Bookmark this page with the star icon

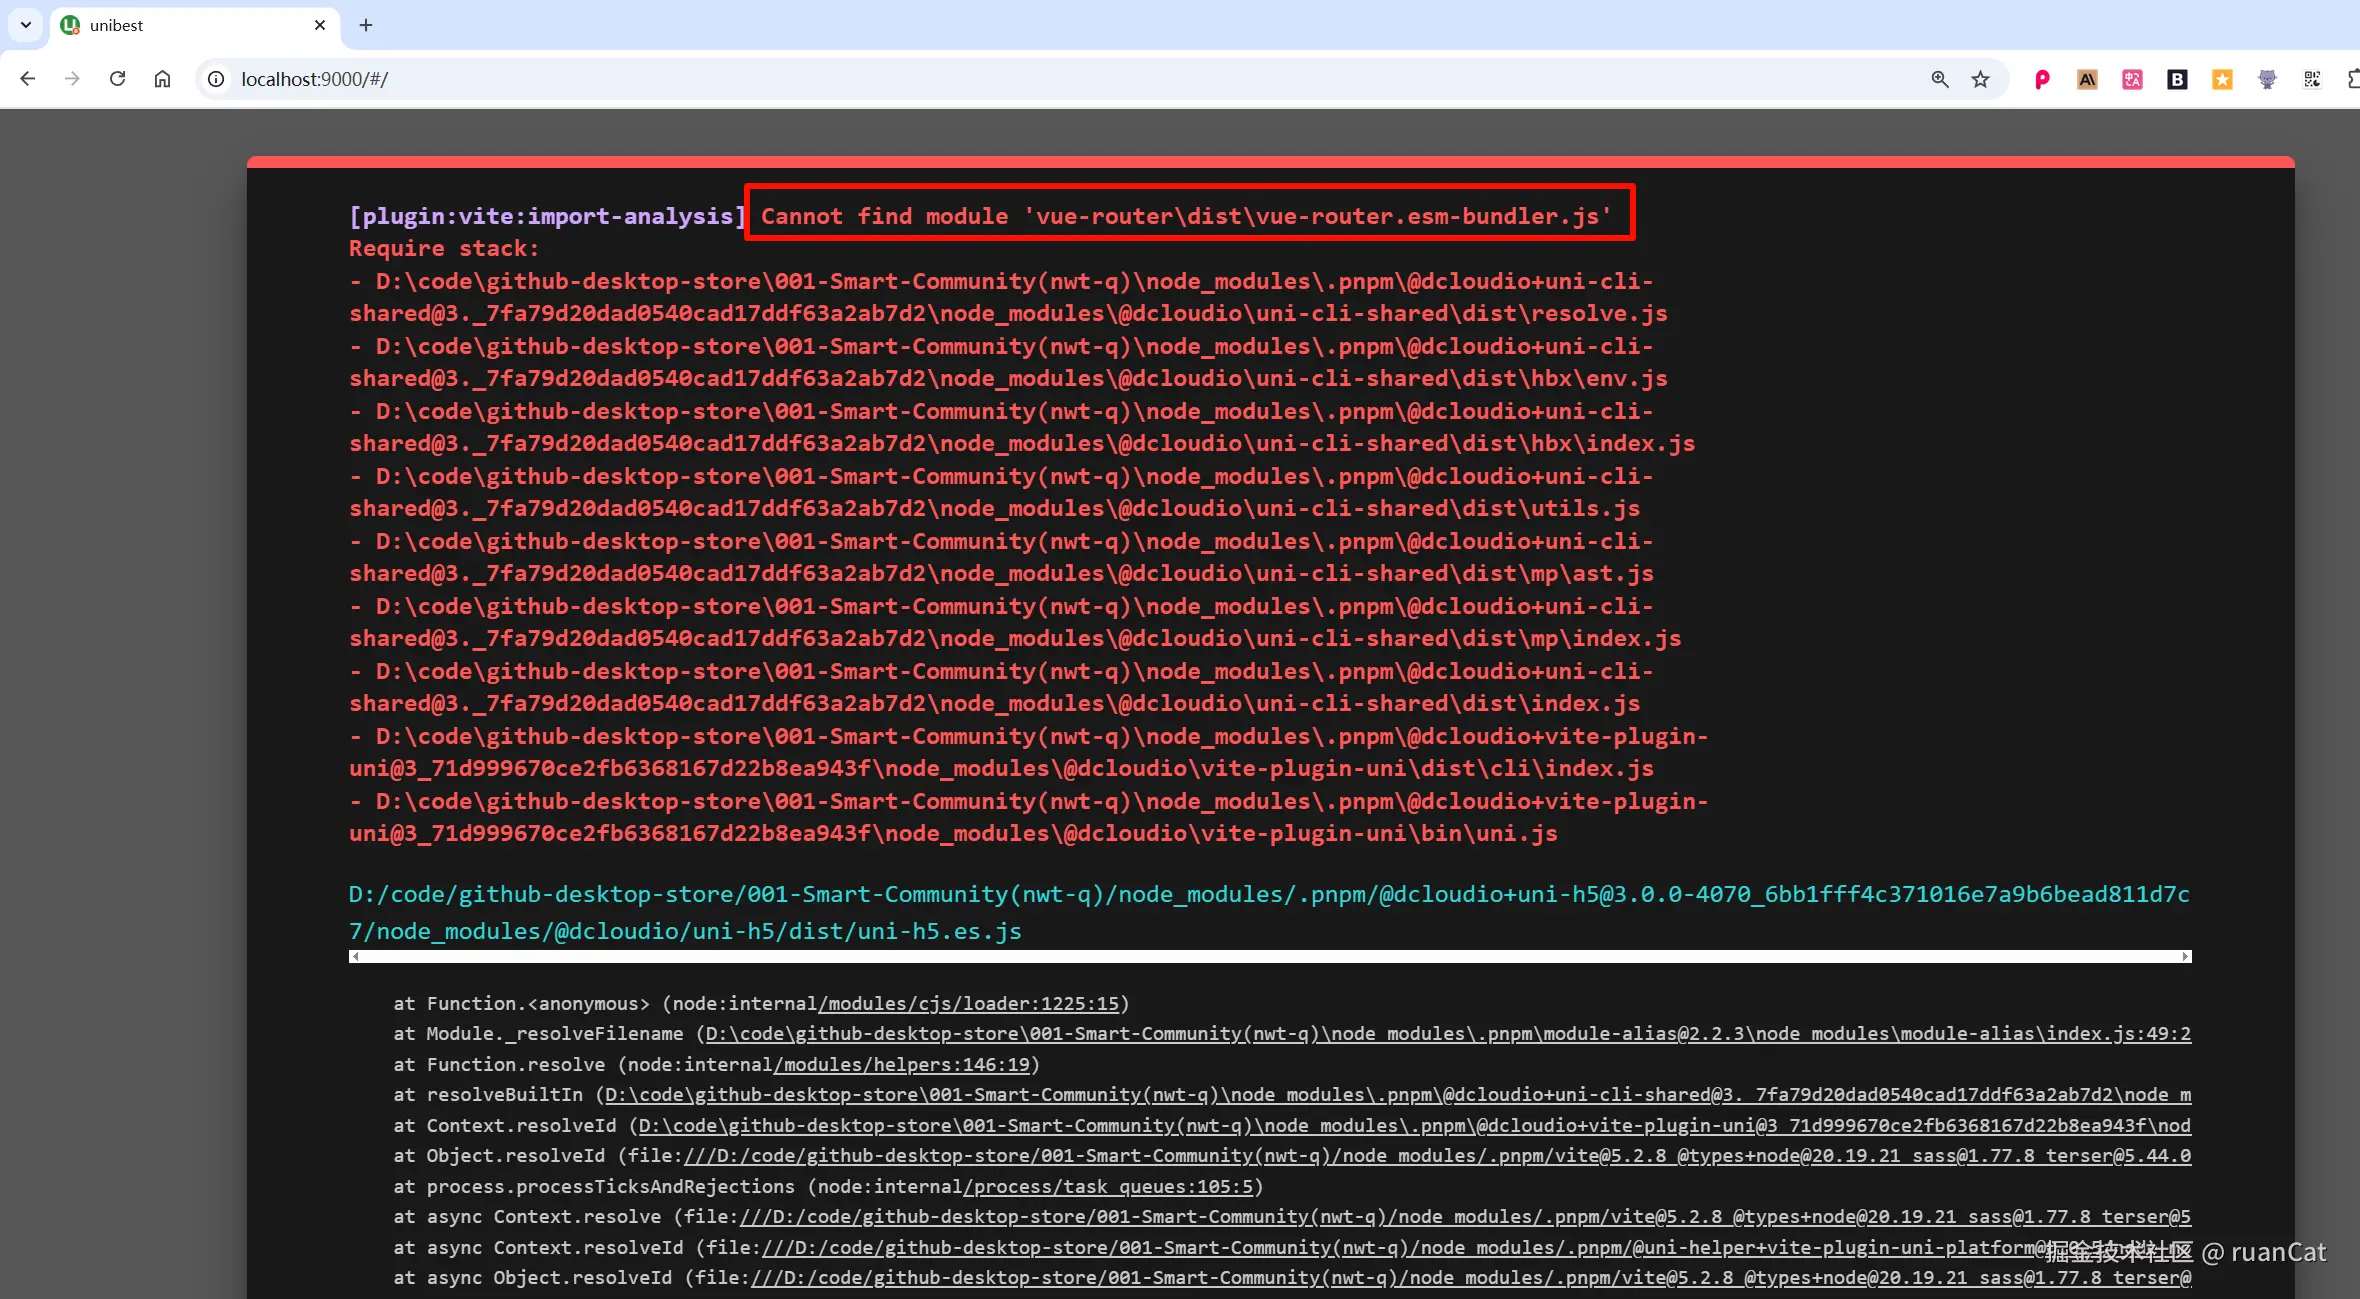pyautogui.click(x=1980, y=79)
